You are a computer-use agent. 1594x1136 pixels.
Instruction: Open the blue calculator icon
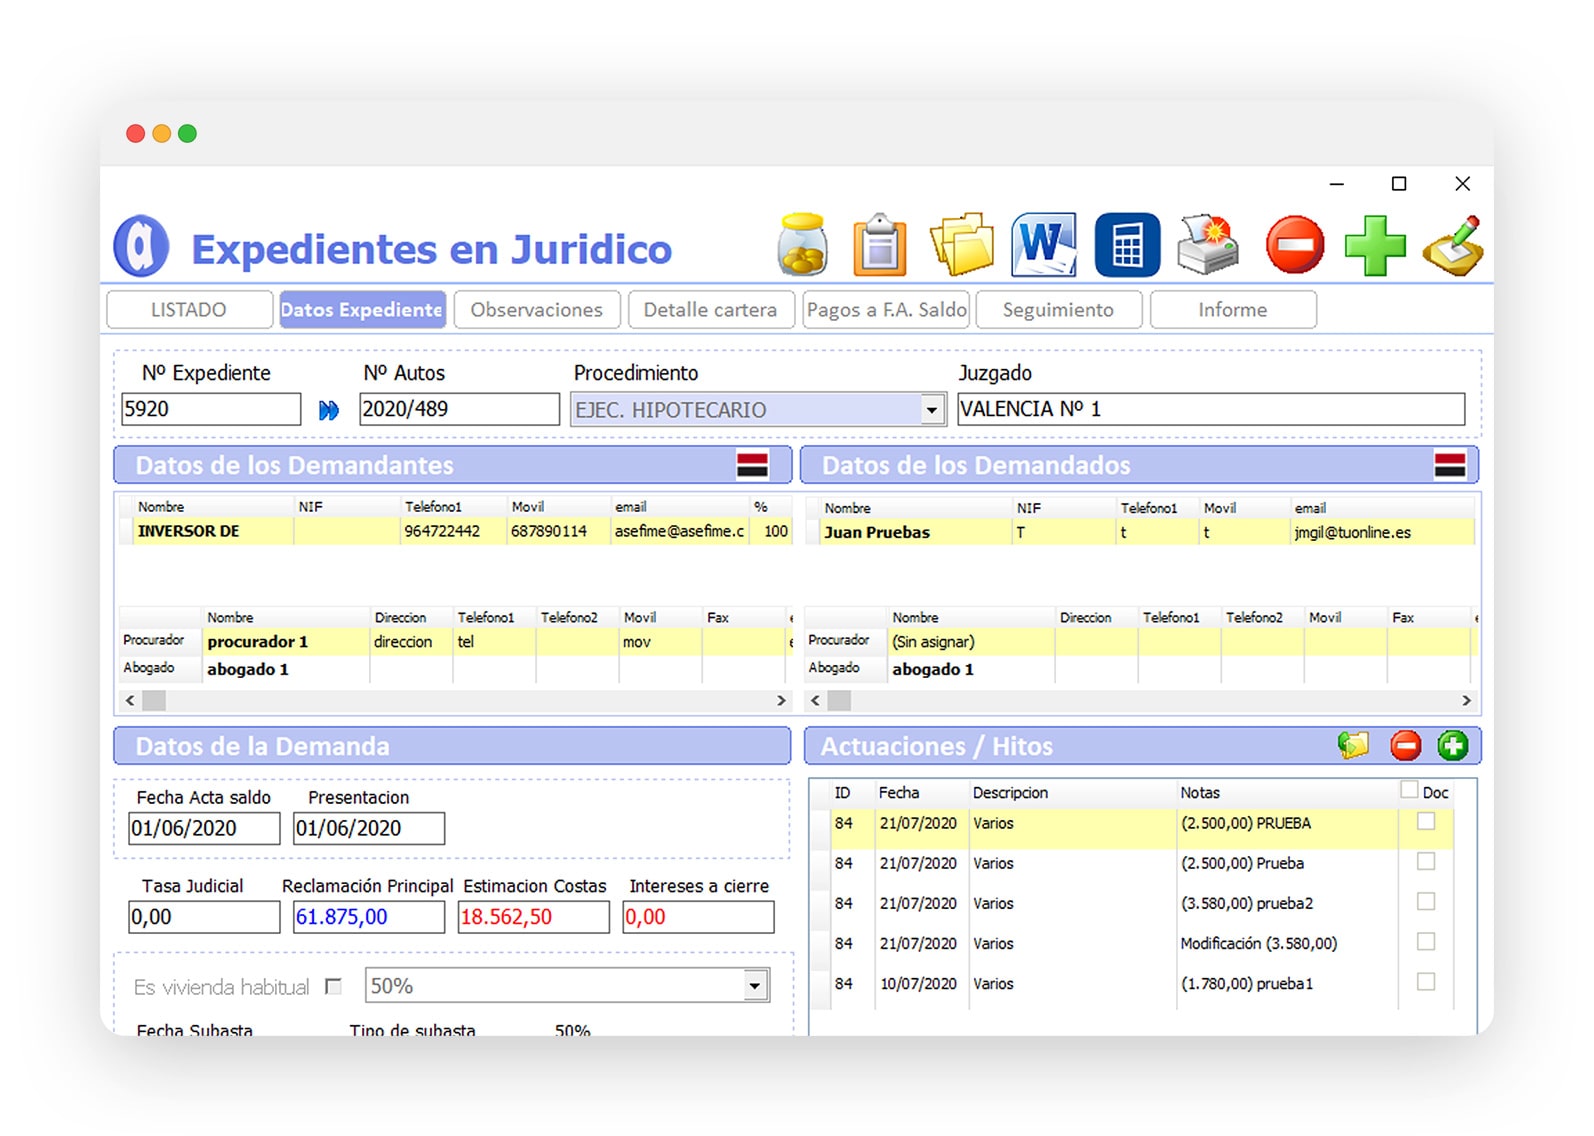pyautogui.click(x=1127, y=245)
